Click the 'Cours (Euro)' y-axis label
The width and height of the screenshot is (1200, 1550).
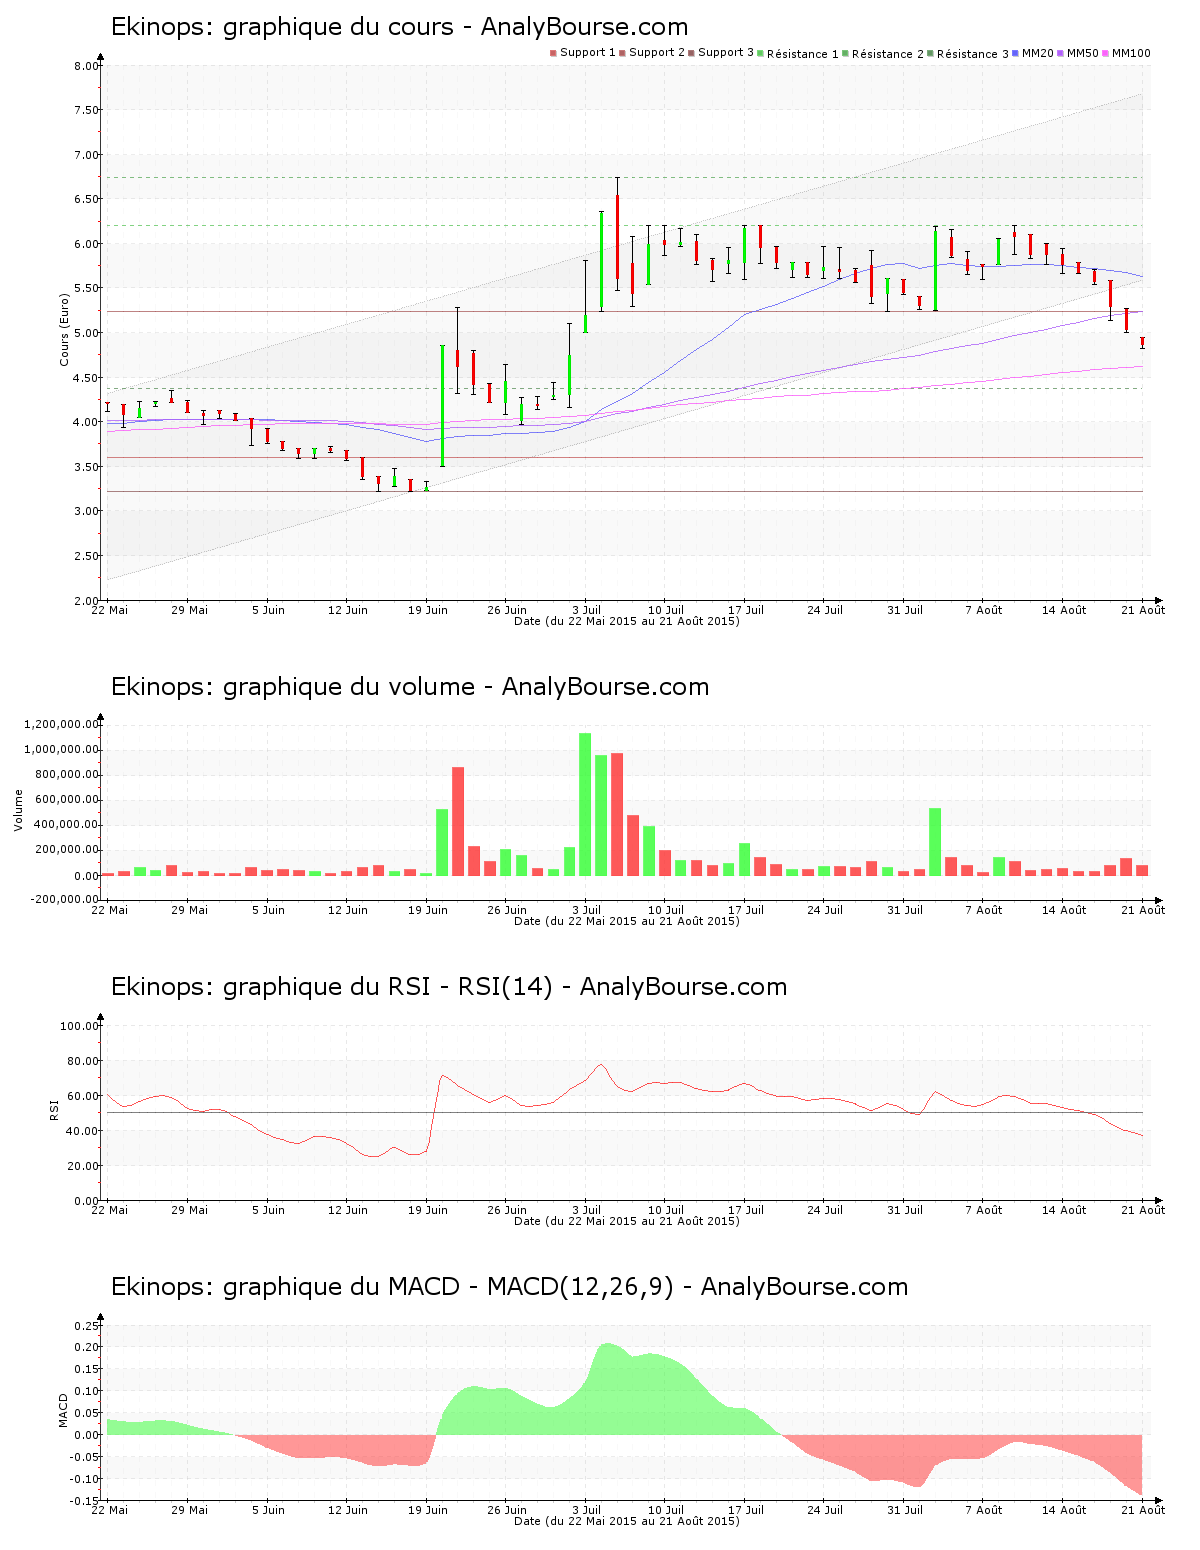(x=64, y=329)
